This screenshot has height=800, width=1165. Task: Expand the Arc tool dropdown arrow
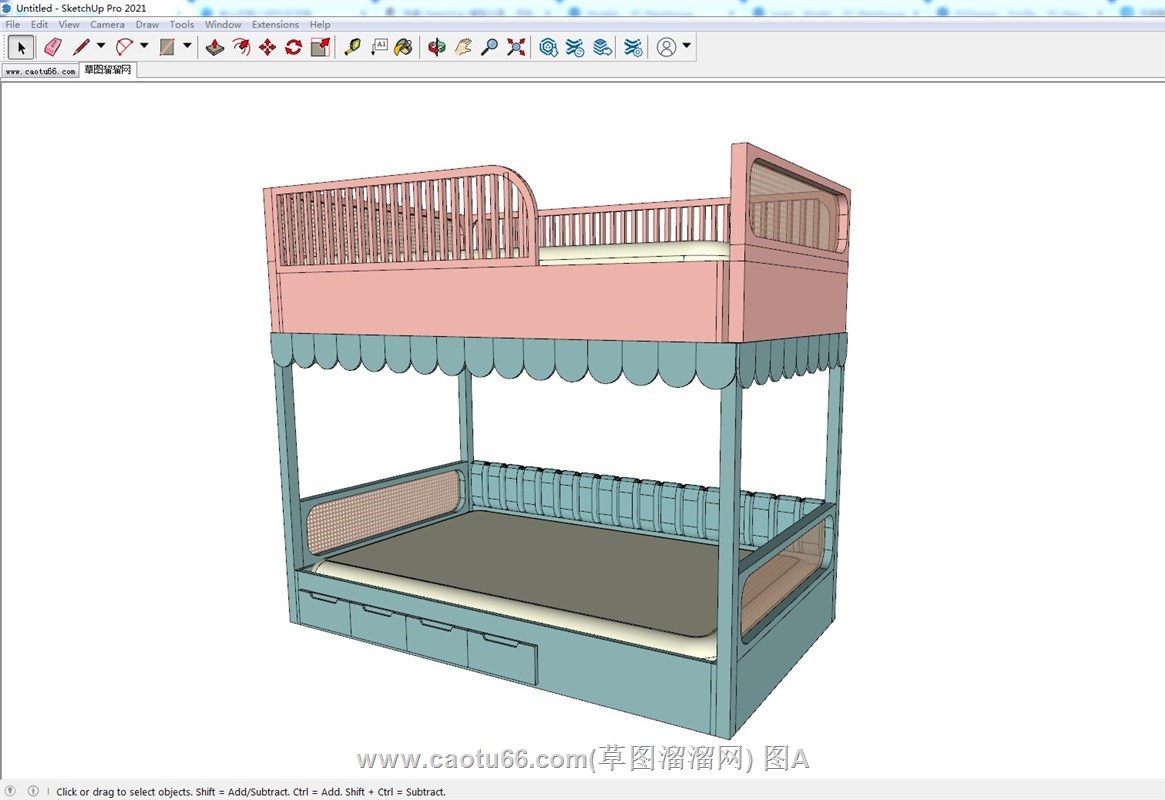pos(144,46)
